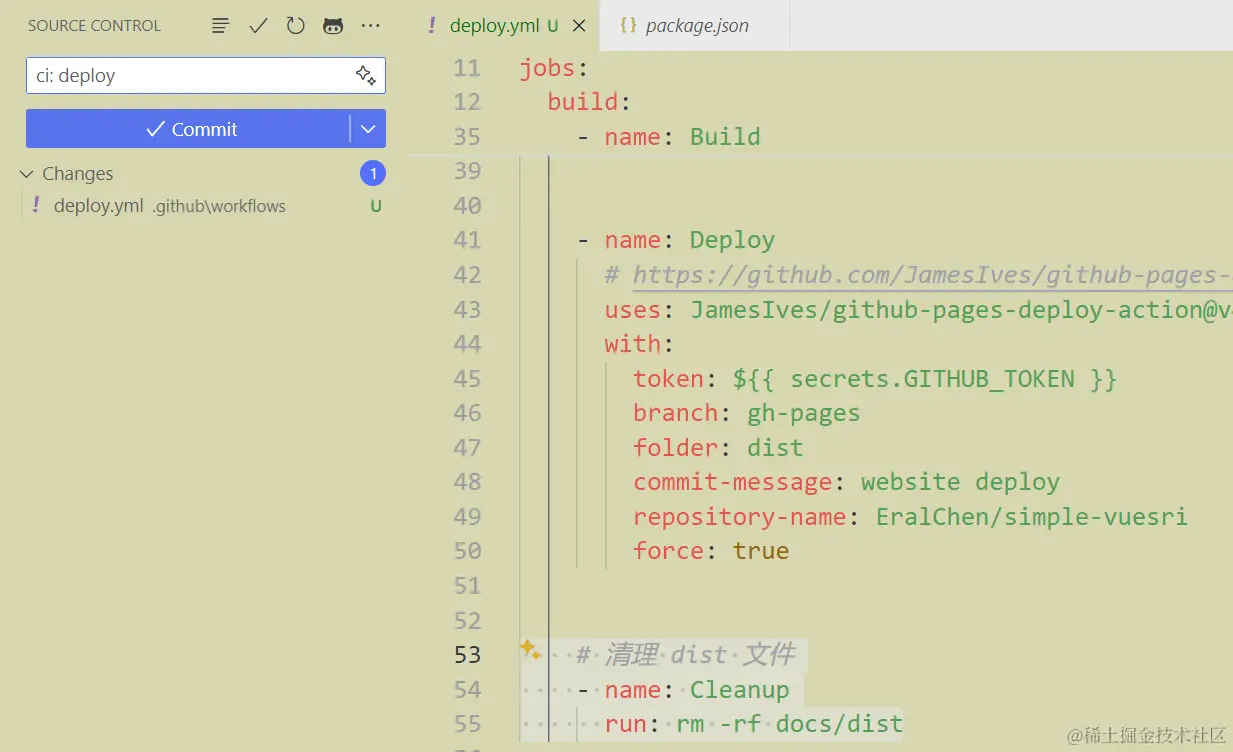Click 'uses: JamesIves/github-pages-deploy-action' line
Image resolution: width=1233 pixels, height=752 pixels.
tap(918, 309)
